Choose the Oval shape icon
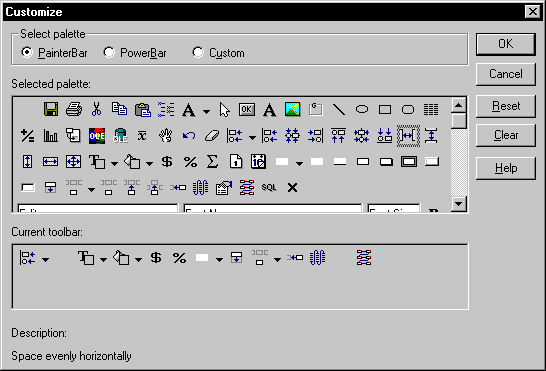The height and width of the screenshot is (371, 546). click(x=362, y=109)
